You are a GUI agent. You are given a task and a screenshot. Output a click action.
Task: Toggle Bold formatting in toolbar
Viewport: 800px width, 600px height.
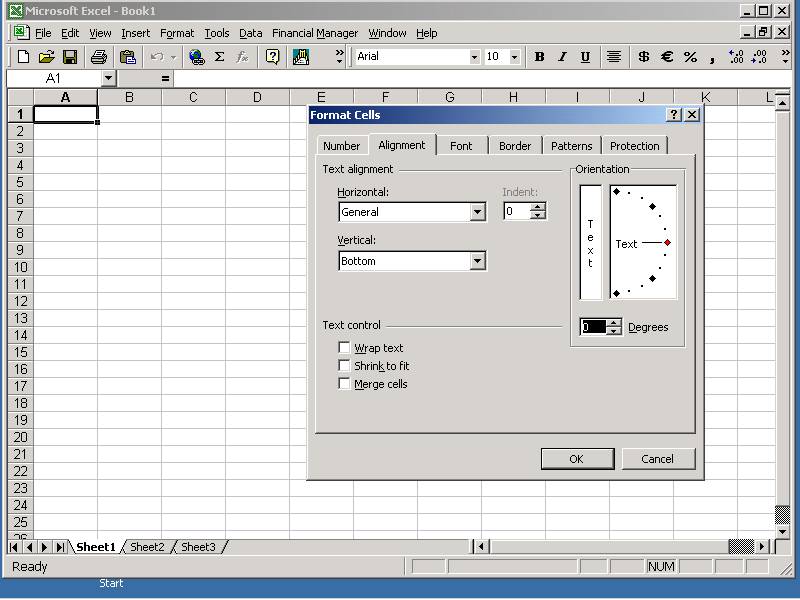coord(539,57)
